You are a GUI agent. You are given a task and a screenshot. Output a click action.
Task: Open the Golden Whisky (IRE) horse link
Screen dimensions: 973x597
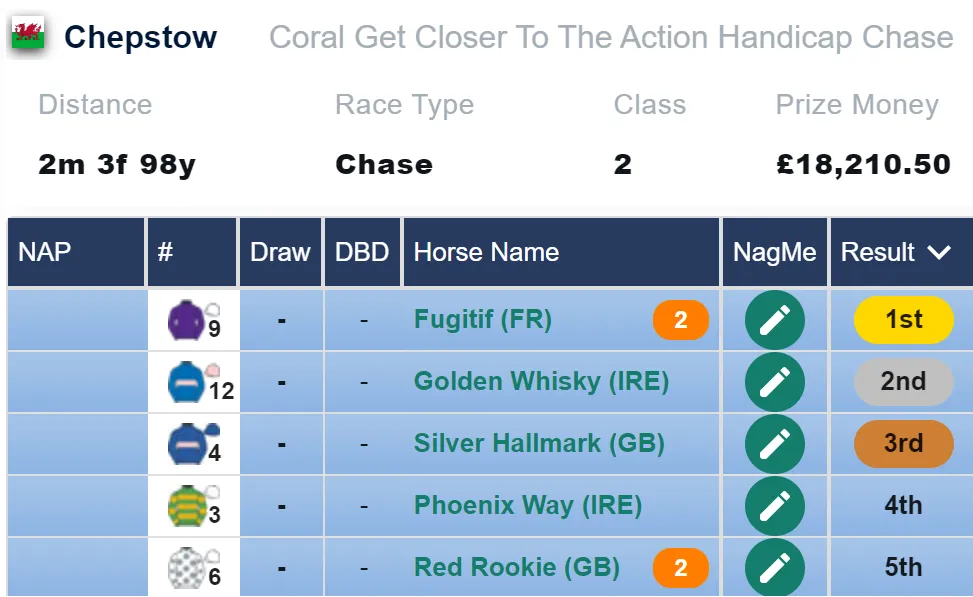541,381
